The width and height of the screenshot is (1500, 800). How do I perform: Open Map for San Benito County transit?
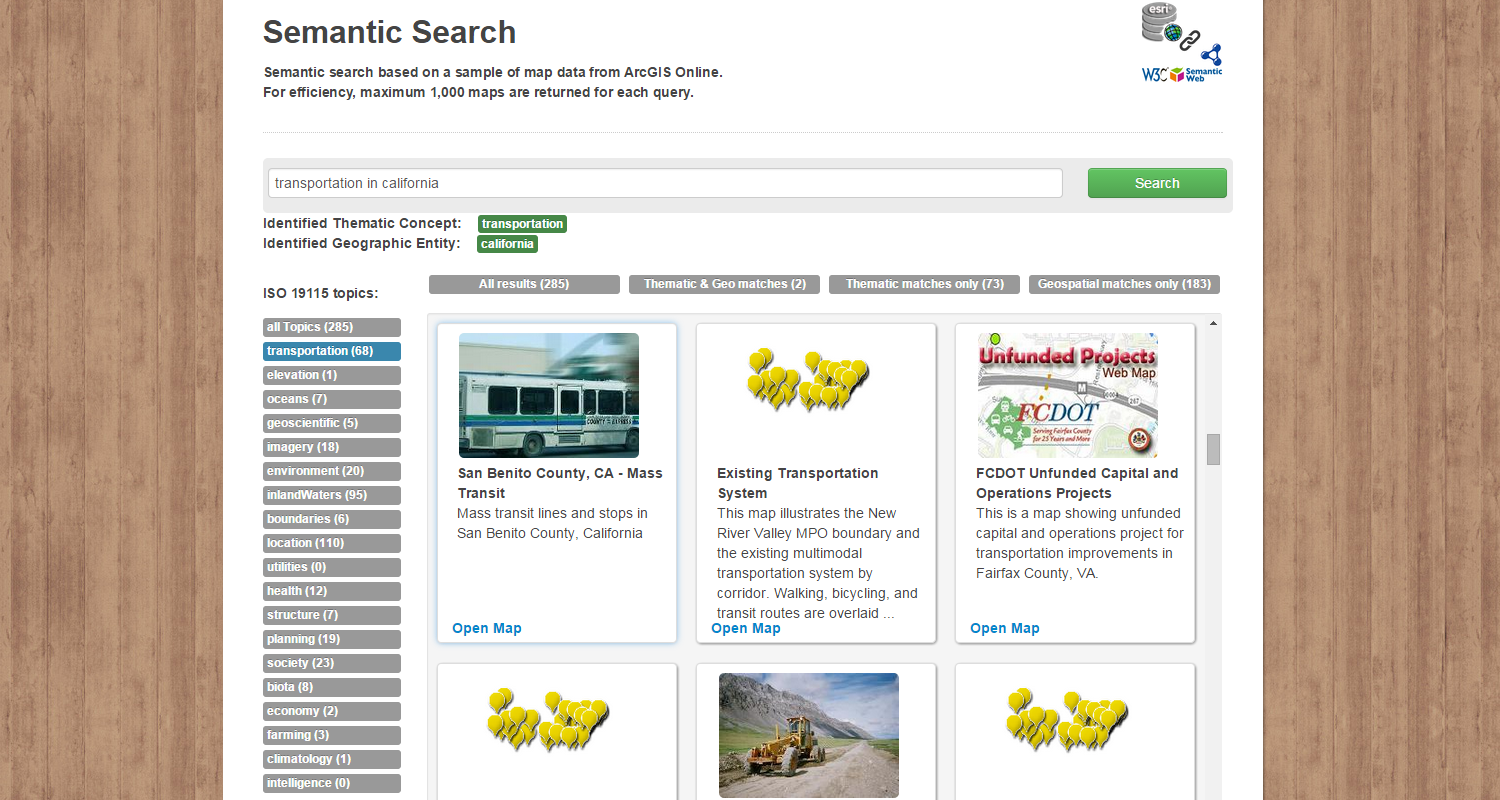click(487, 628)
